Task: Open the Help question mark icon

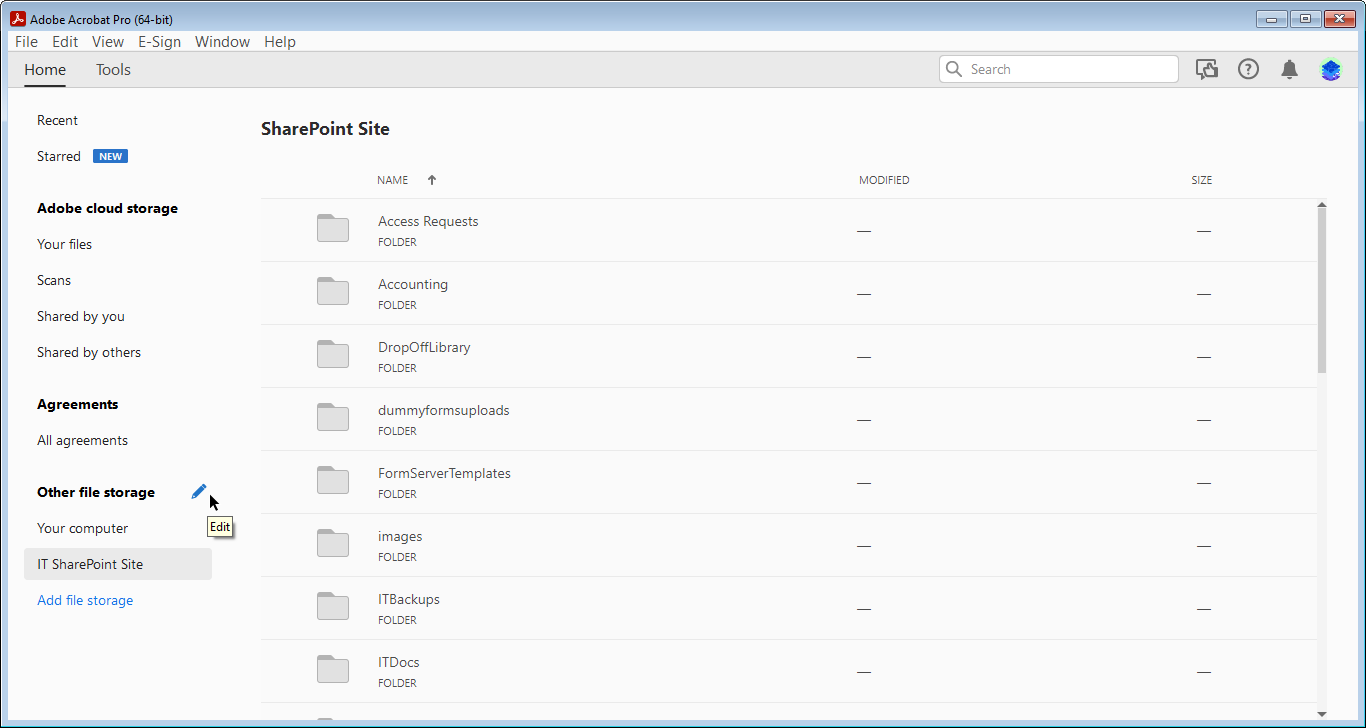Action: click(x=1248, y=69)
